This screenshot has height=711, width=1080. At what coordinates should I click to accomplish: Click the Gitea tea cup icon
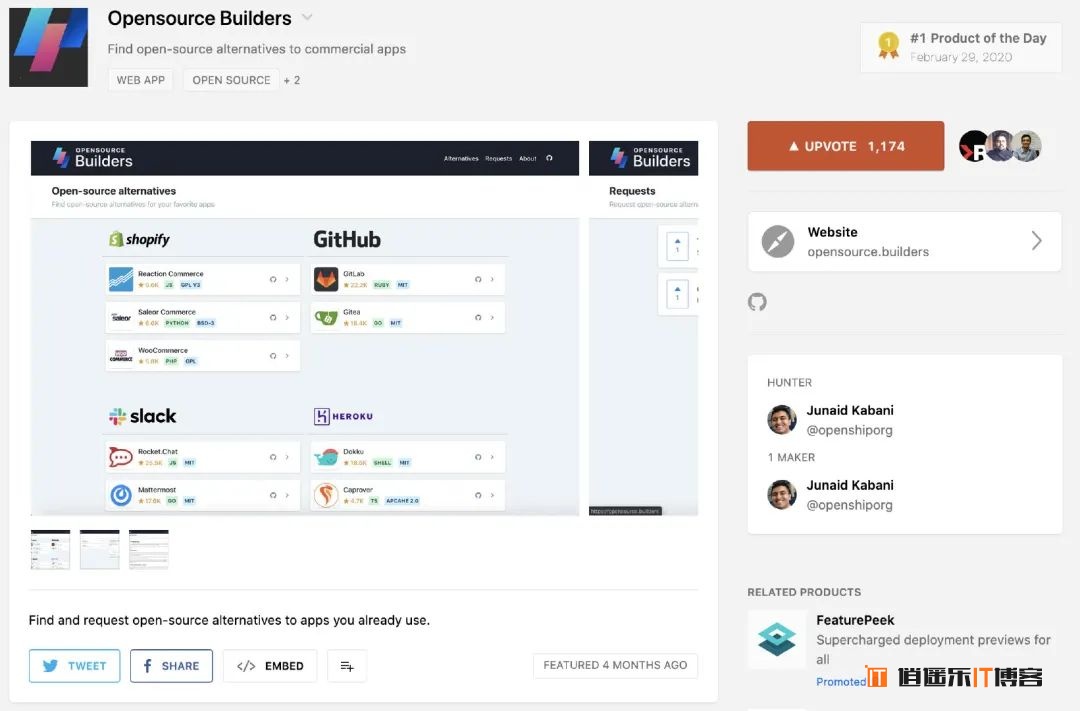[326, 318]
